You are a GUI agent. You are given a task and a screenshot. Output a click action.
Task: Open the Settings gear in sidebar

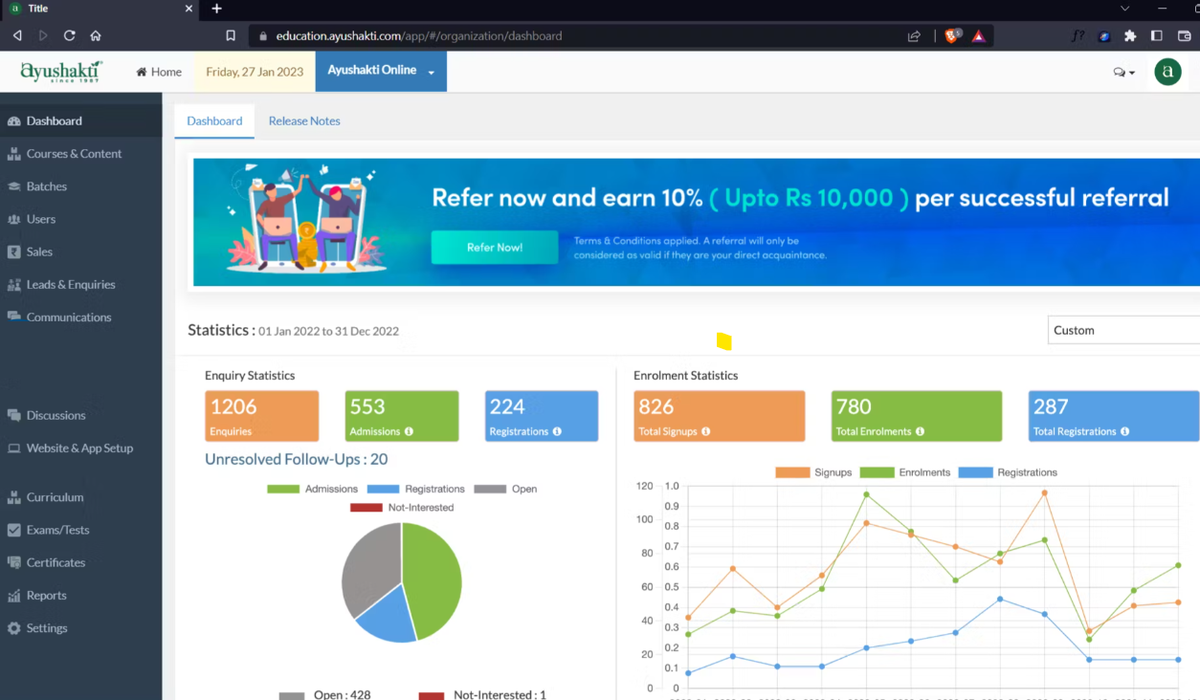pos(14,628)
